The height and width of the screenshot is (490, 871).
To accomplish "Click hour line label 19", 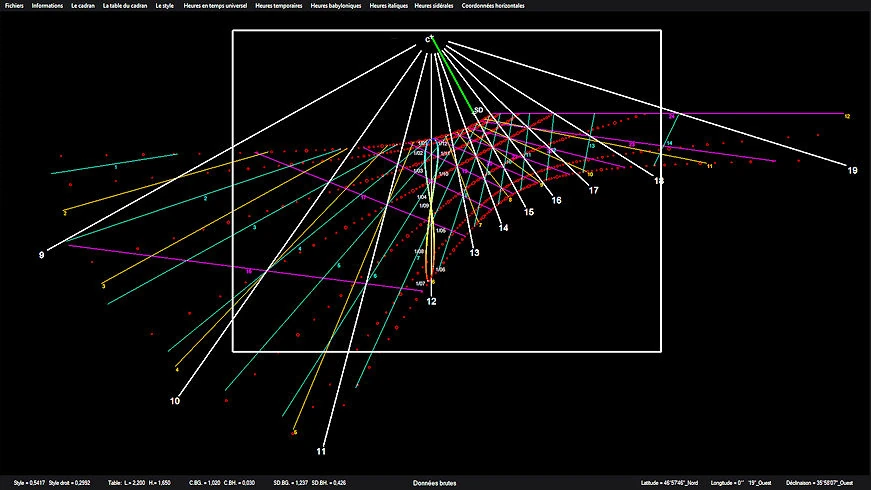I will pos(852,171).
